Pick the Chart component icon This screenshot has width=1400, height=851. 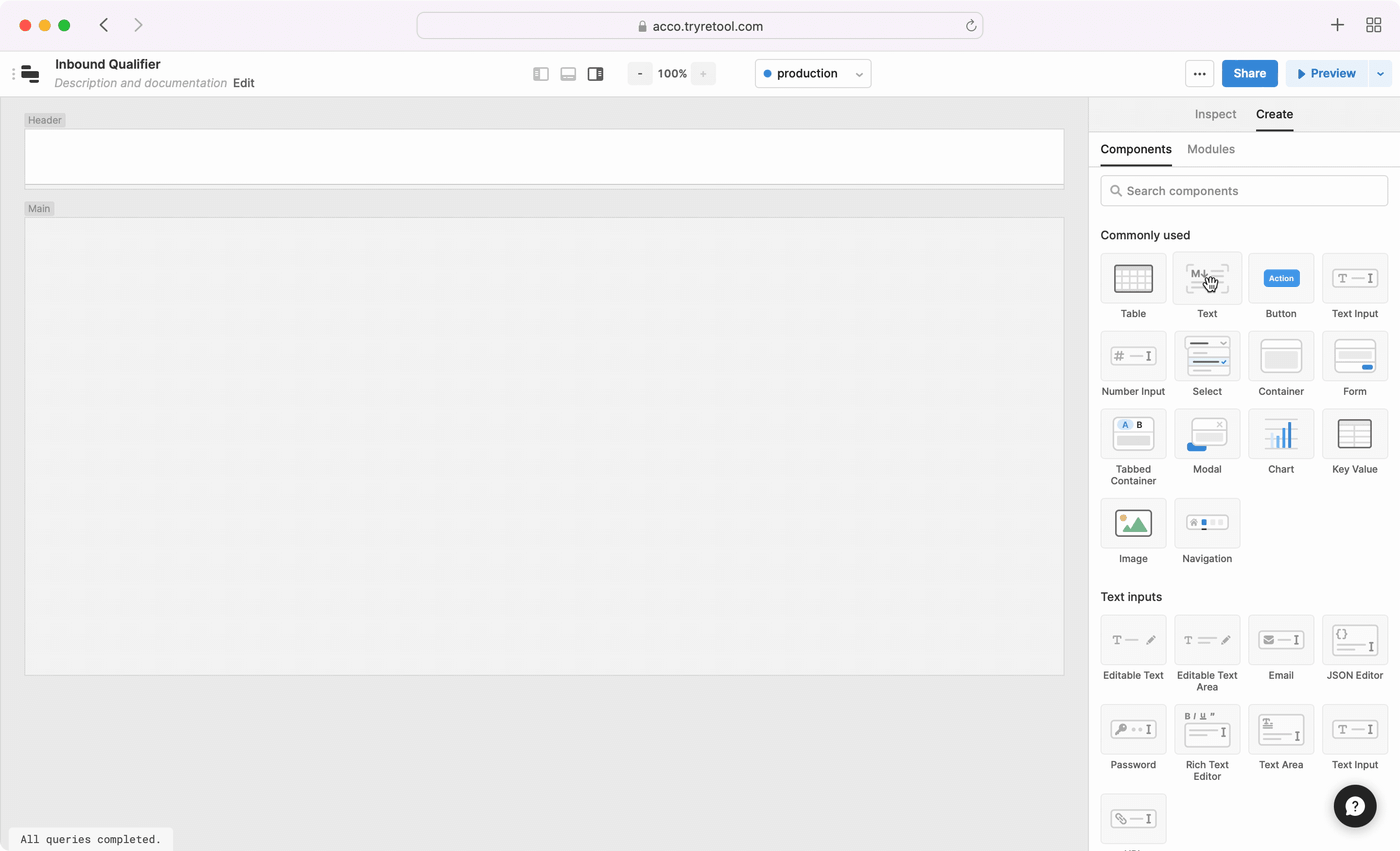point(1281,434)
